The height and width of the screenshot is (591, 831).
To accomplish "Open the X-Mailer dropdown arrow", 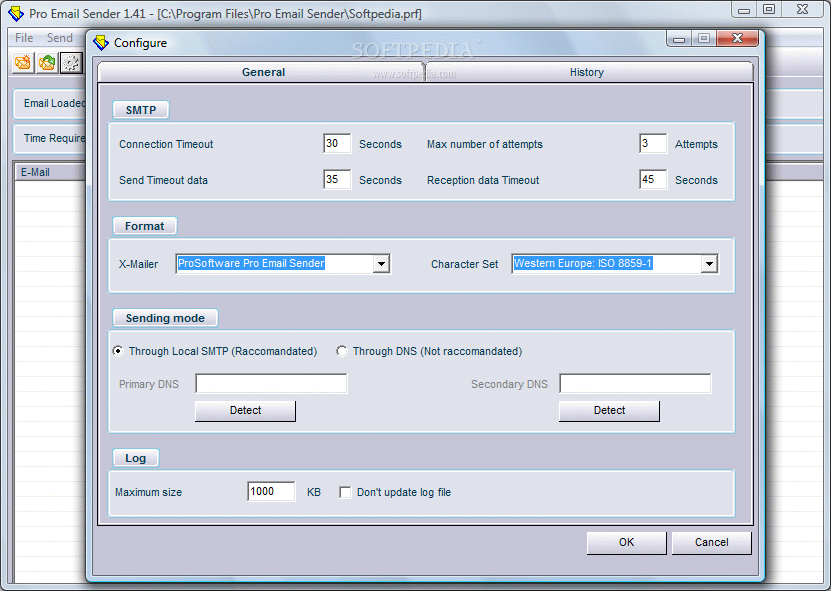I will 381,264.
